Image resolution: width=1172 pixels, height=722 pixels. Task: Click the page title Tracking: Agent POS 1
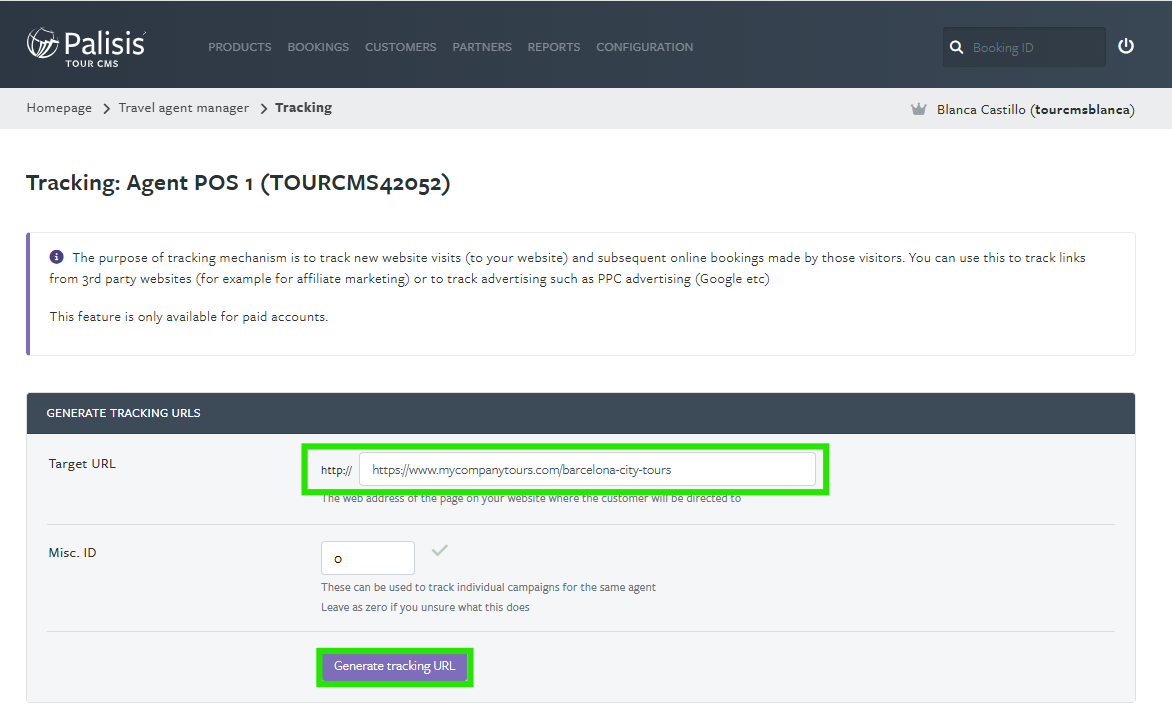click(238, 183)
